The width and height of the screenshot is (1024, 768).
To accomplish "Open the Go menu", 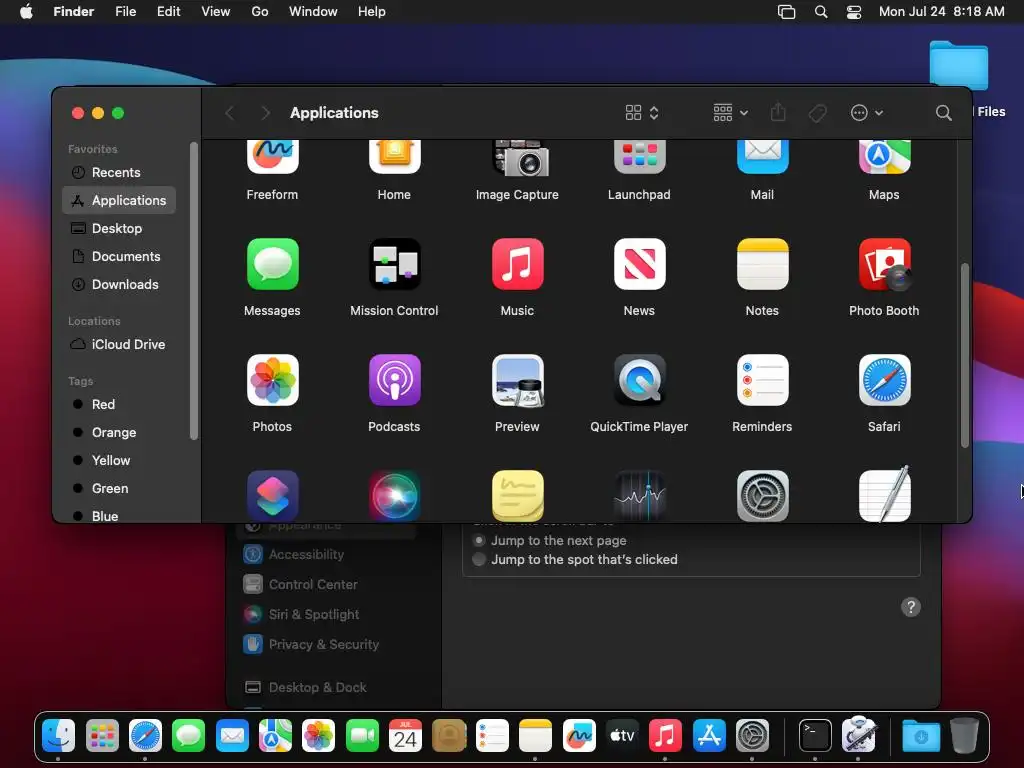I will (x=260, y=12).
